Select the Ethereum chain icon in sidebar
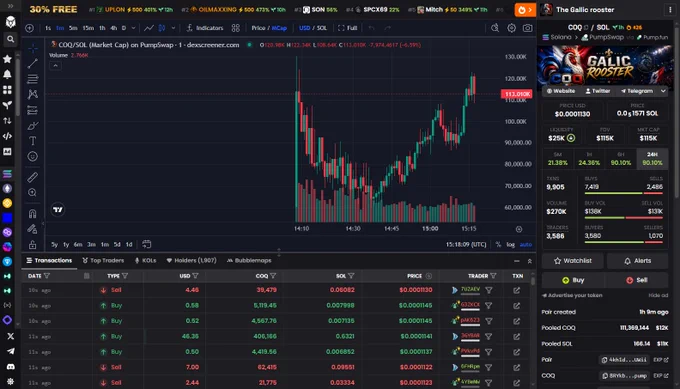The width and height of the screenshot is (680, 389). pyautogui.click(x=7, y=189)
